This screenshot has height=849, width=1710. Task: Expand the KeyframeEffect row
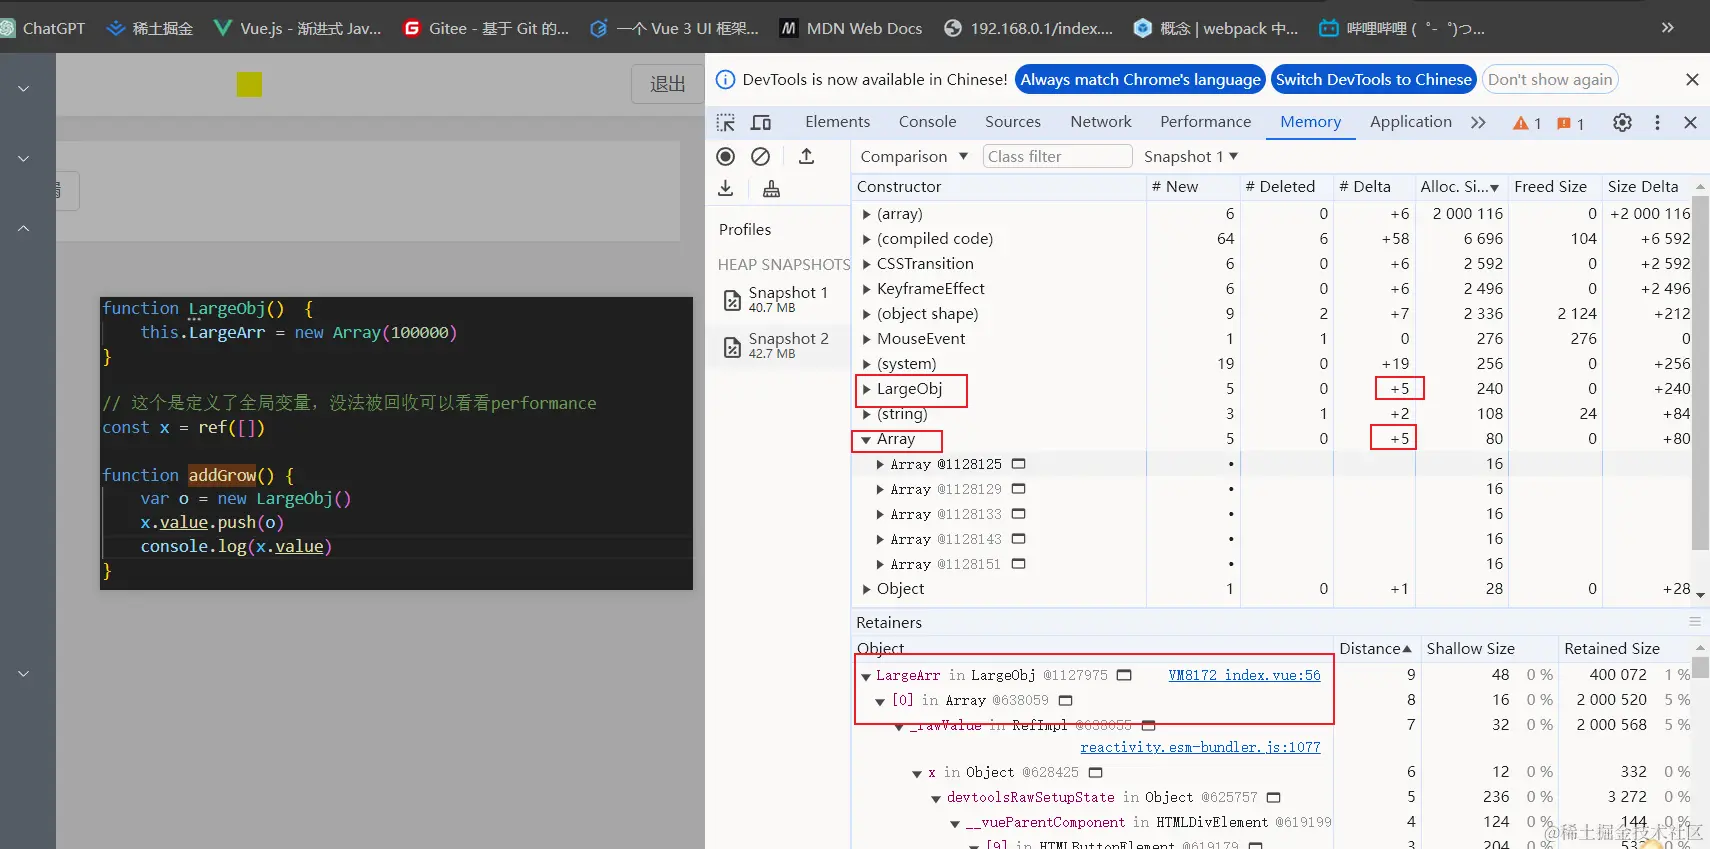pos(867,289)
